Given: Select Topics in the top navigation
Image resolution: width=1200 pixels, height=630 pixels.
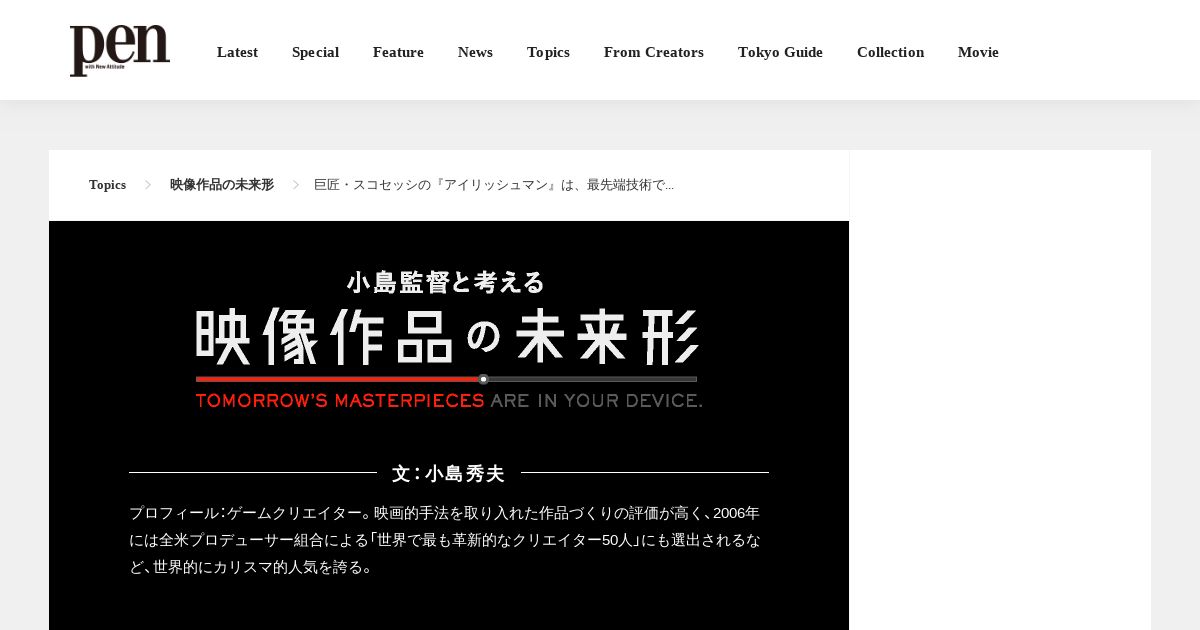Looking at the screenshot, I should click(x=548, y=52).
